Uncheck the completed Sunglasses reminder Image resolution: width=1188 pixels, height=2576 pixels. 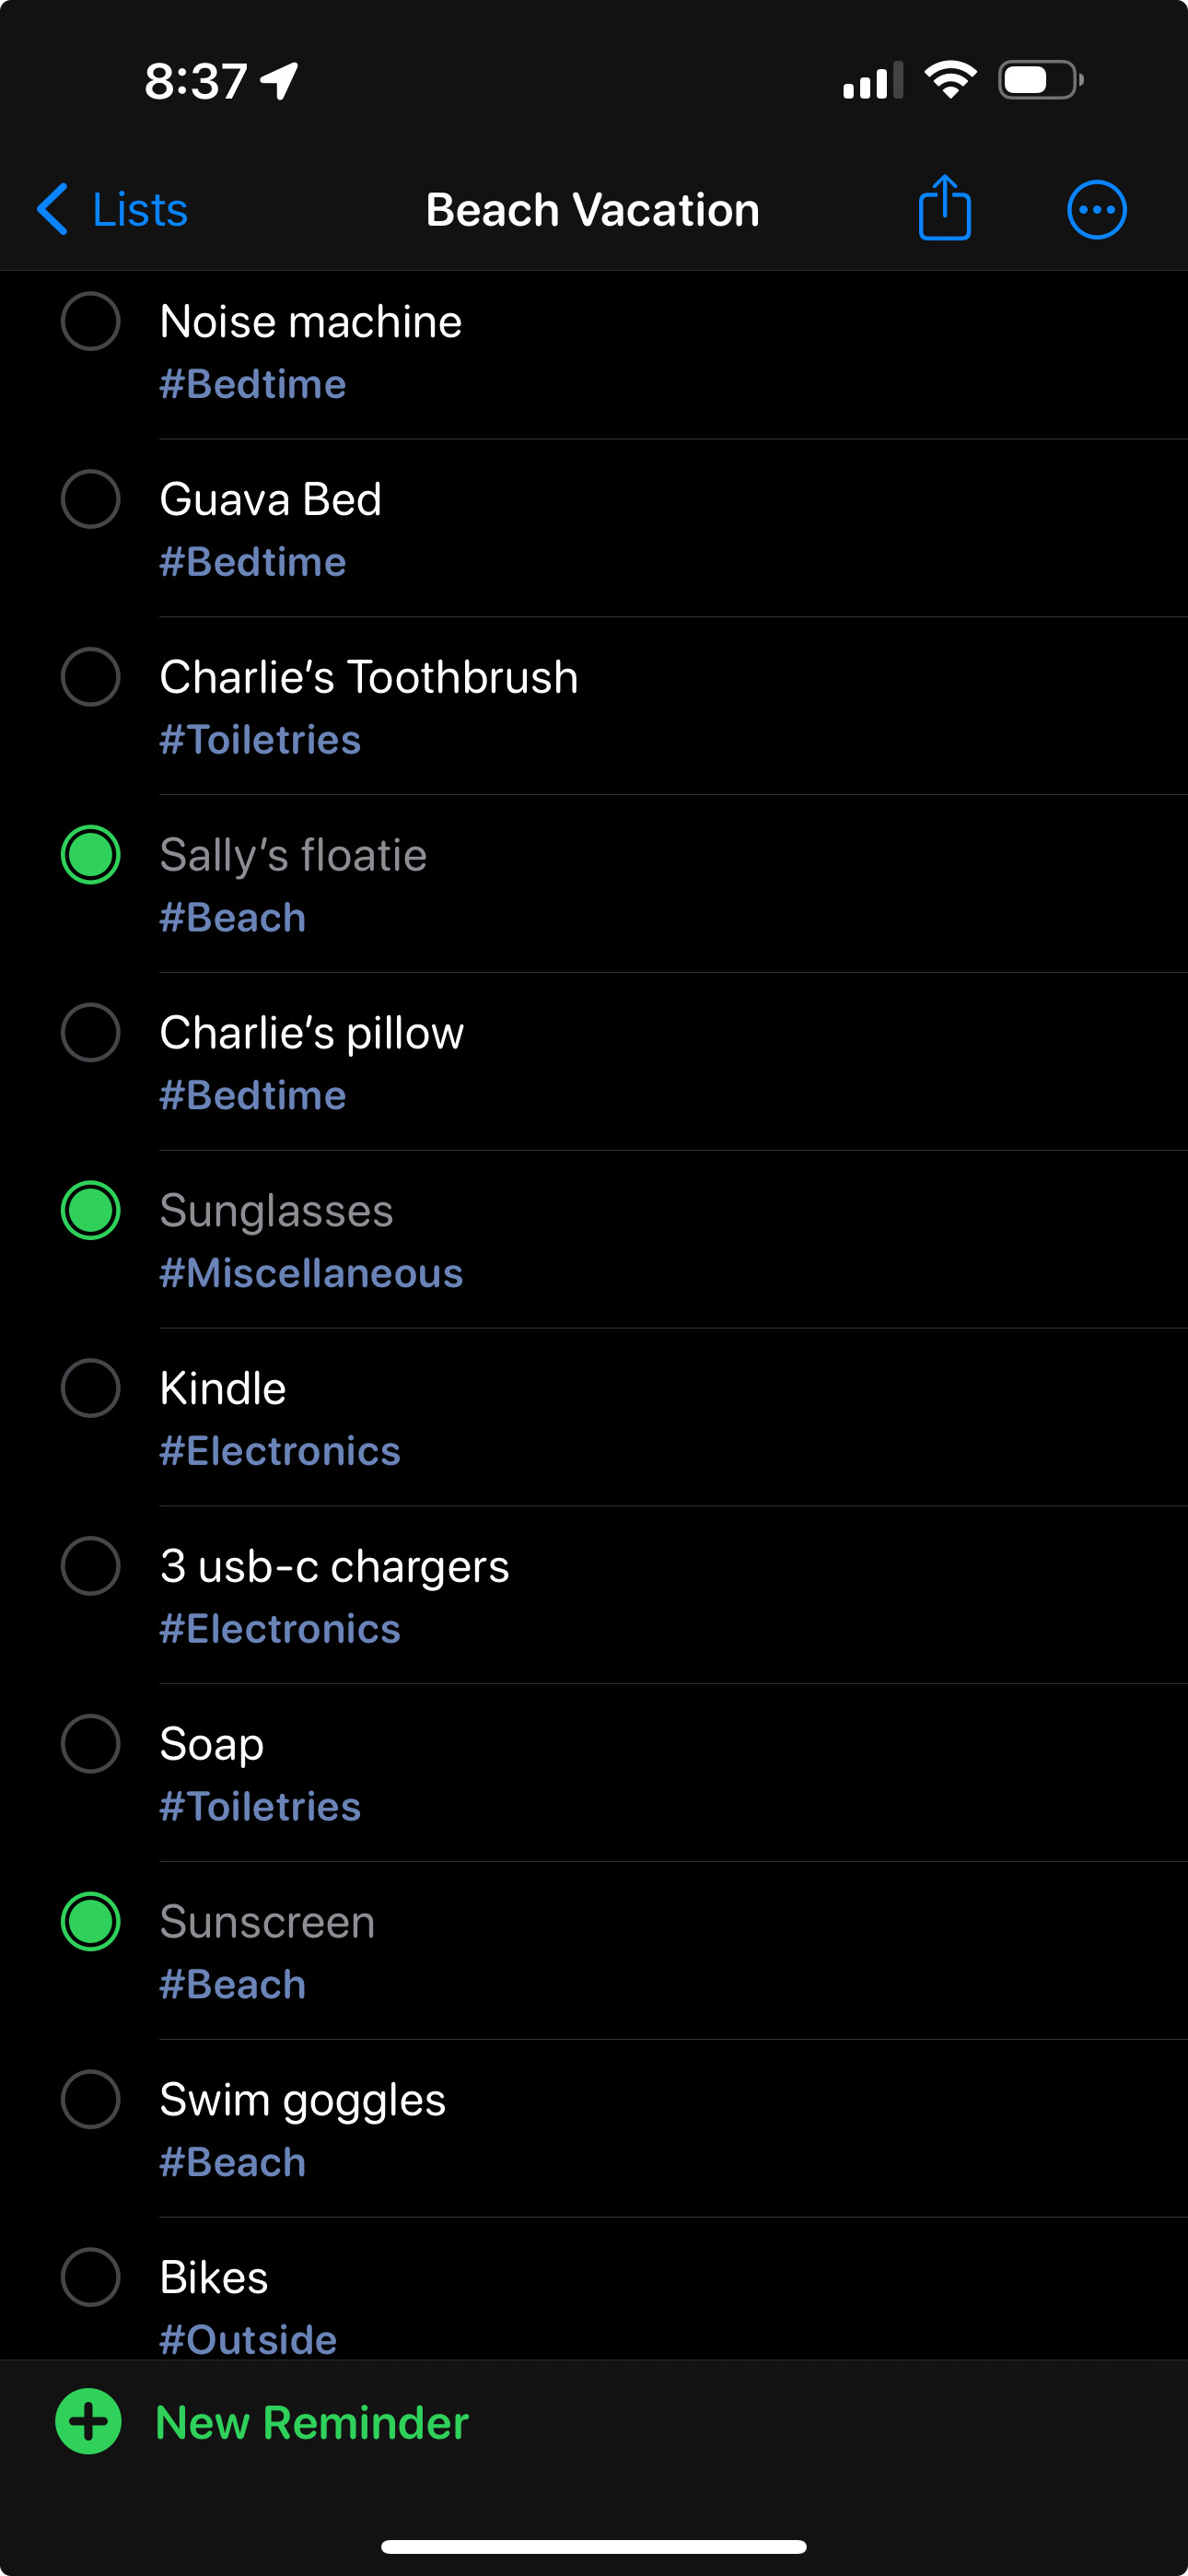91,1210
